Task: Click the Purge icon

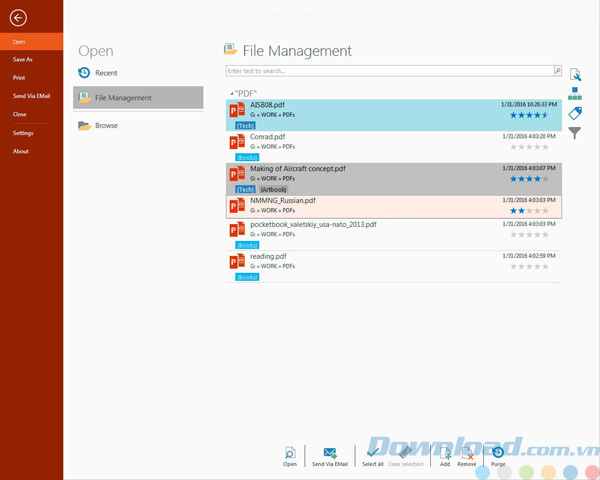Action: [x=497, y=452]
